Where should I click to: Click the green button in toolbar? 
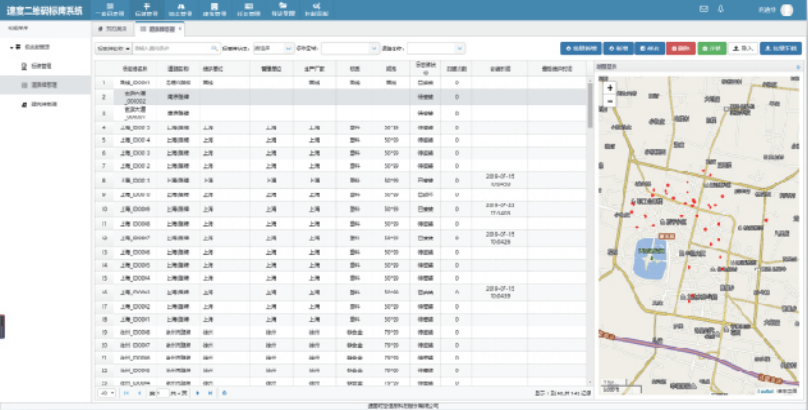711,47
